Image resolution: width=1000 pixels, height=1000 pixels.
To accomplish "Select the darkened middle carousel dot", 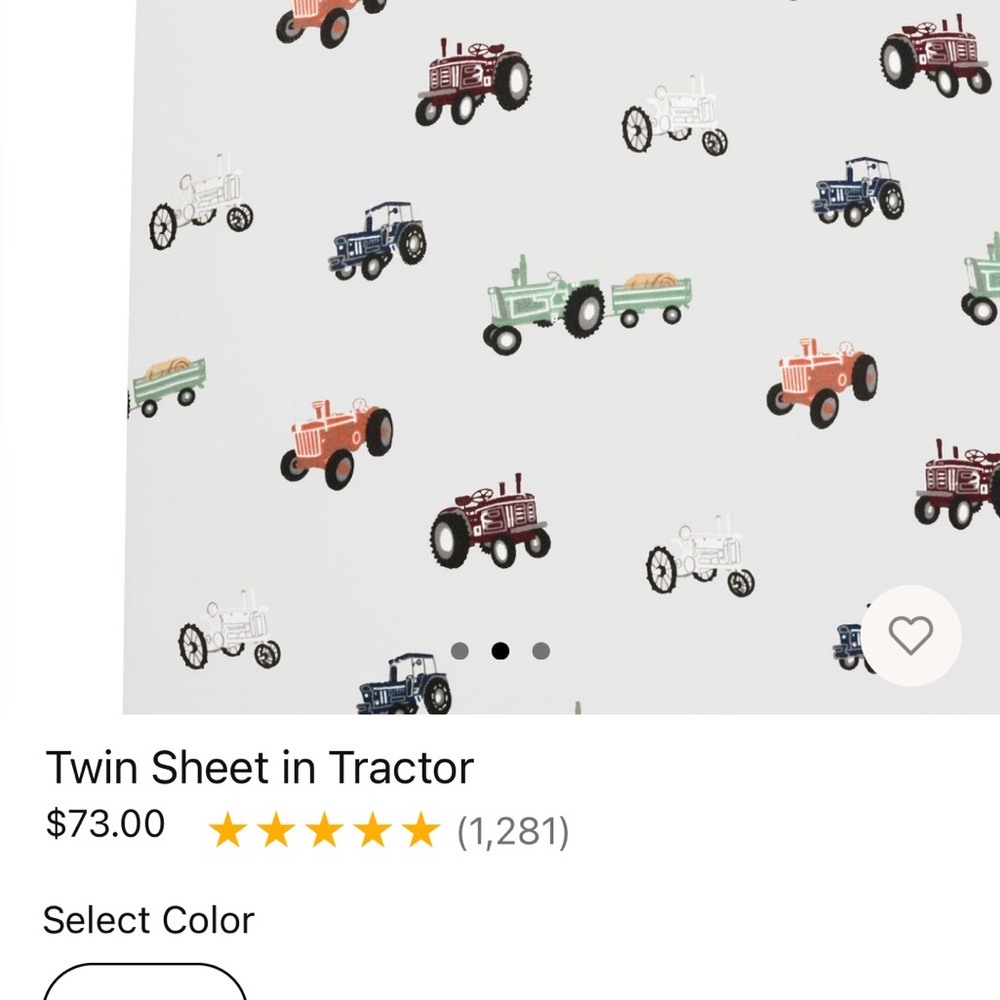I will coord(500,650).
